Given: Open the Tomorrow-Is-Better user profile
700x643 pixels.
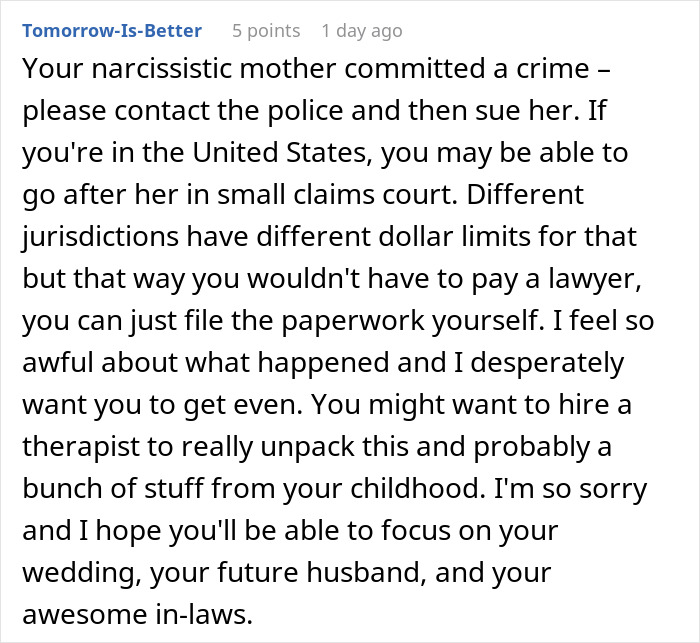Looking at the screenshot, I should tap(111, 31).
